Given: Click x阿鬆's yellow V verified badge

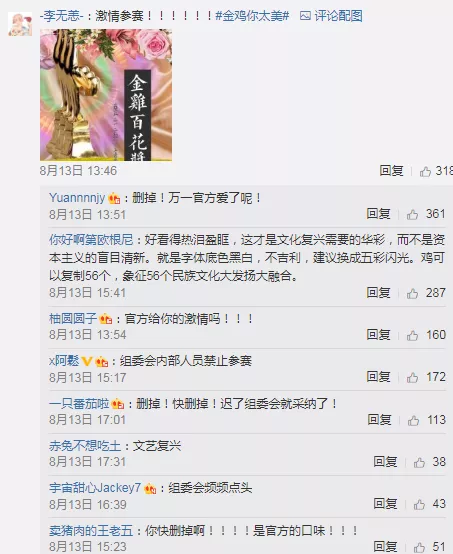Looking at the screenshot, I should (x=87, y=361).
